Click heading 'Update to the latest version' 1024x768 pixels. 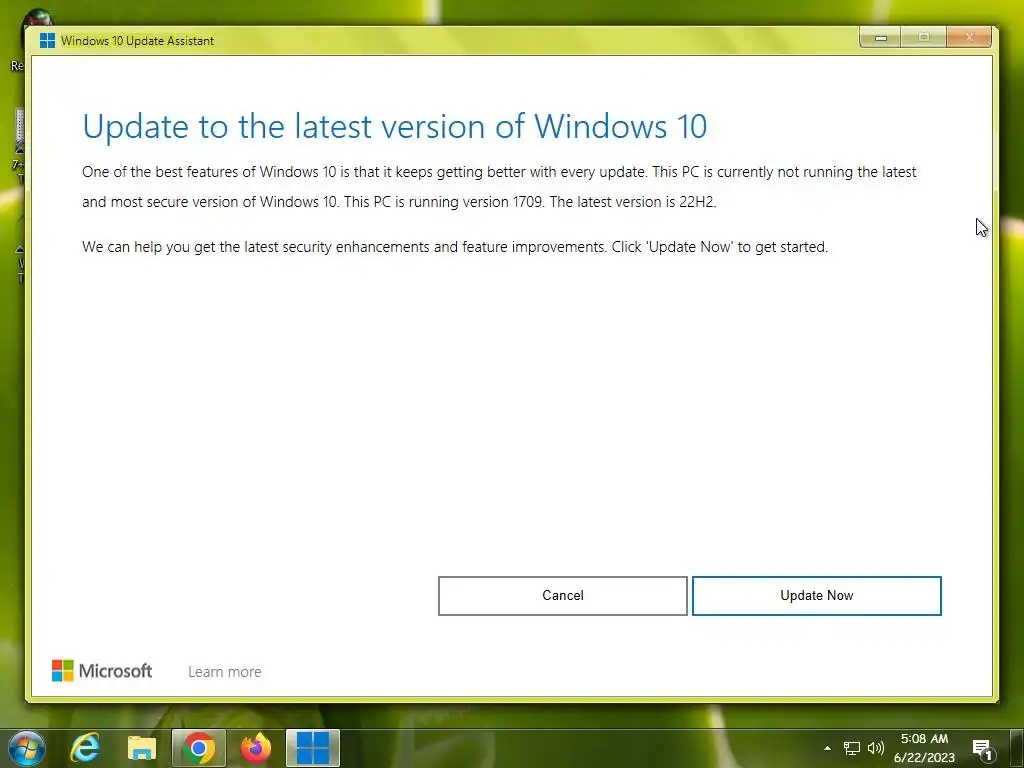click(x=394, y=126)
